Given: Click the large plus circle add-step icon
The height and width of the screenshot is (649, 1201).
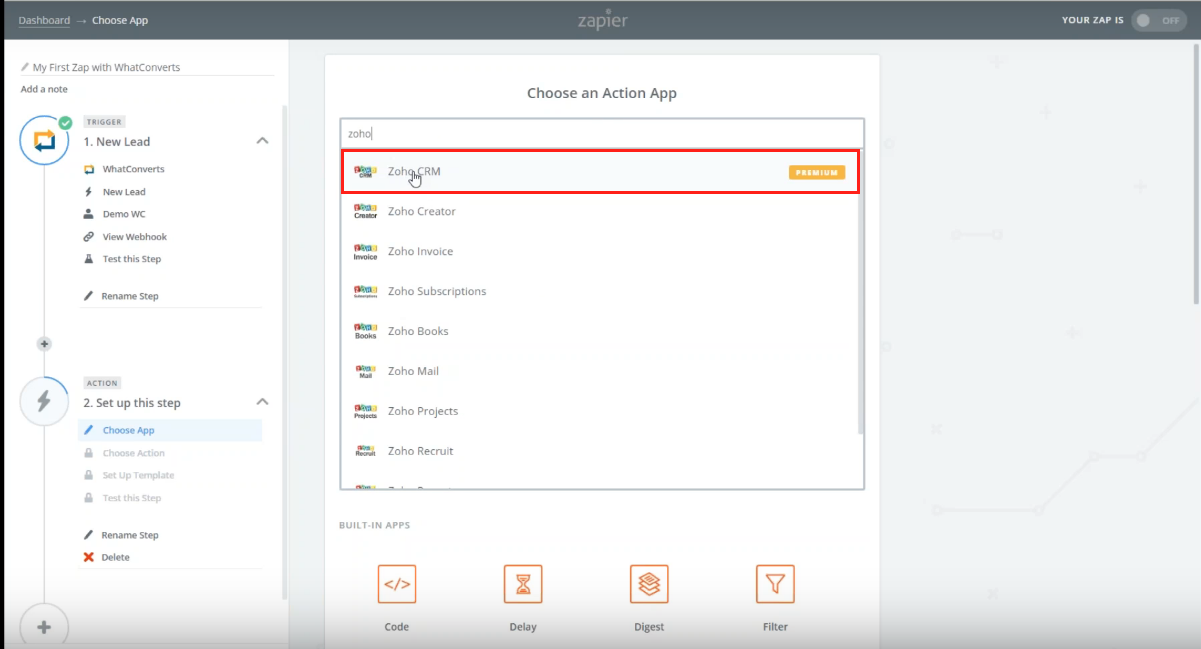Looking at the screenshot, I should (x=44, y=627).
